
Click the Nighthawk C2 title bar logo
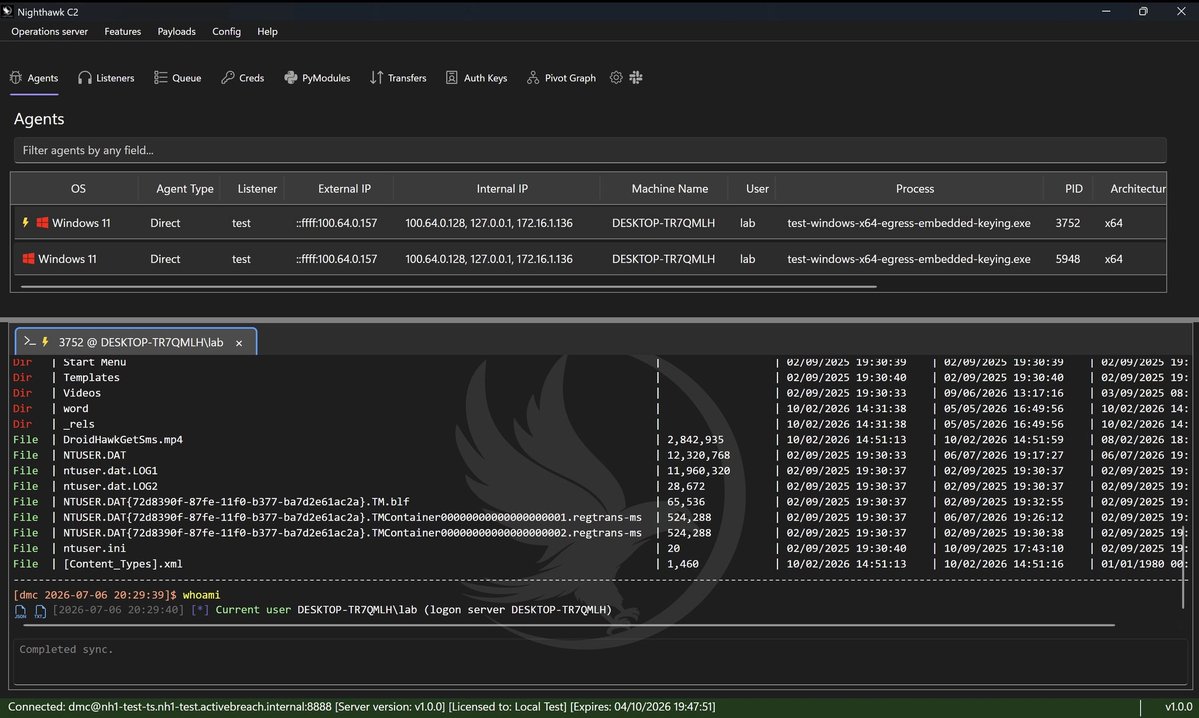8,11
